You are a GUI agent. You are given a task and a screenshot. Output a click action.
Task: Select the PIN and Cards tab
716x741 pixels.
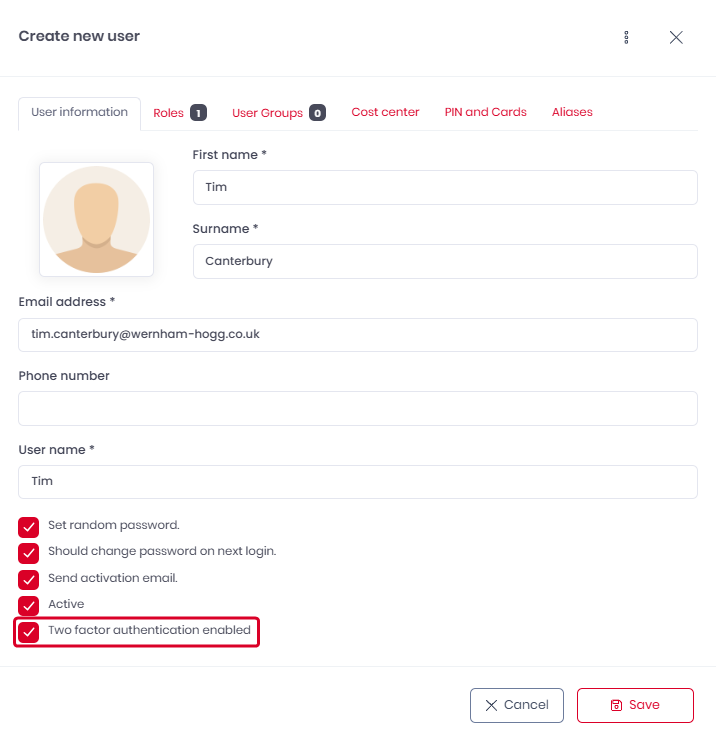(485, 112)
